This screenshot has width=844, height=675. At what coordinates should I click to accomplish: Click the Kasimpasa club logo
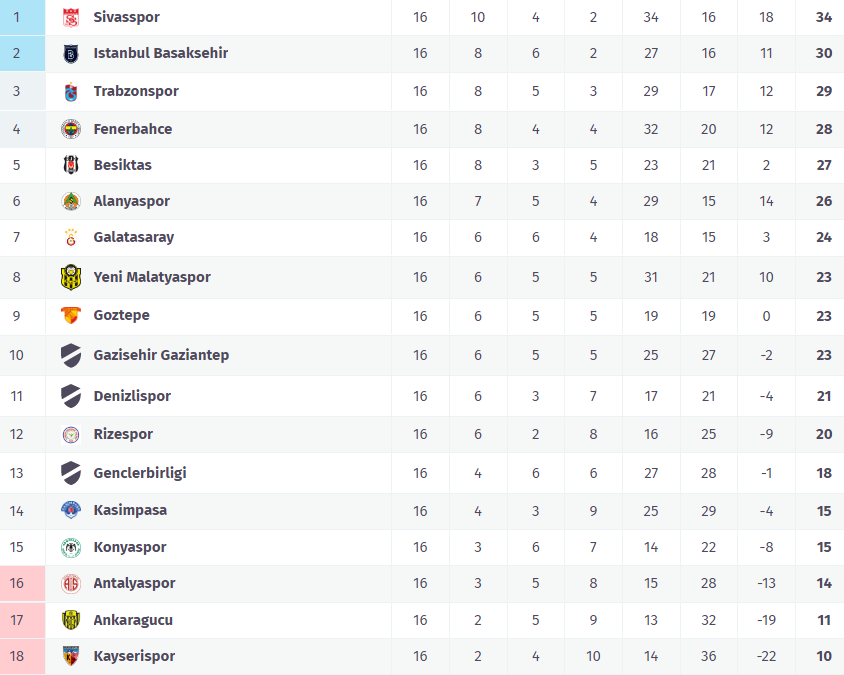[x=70, y=510]
